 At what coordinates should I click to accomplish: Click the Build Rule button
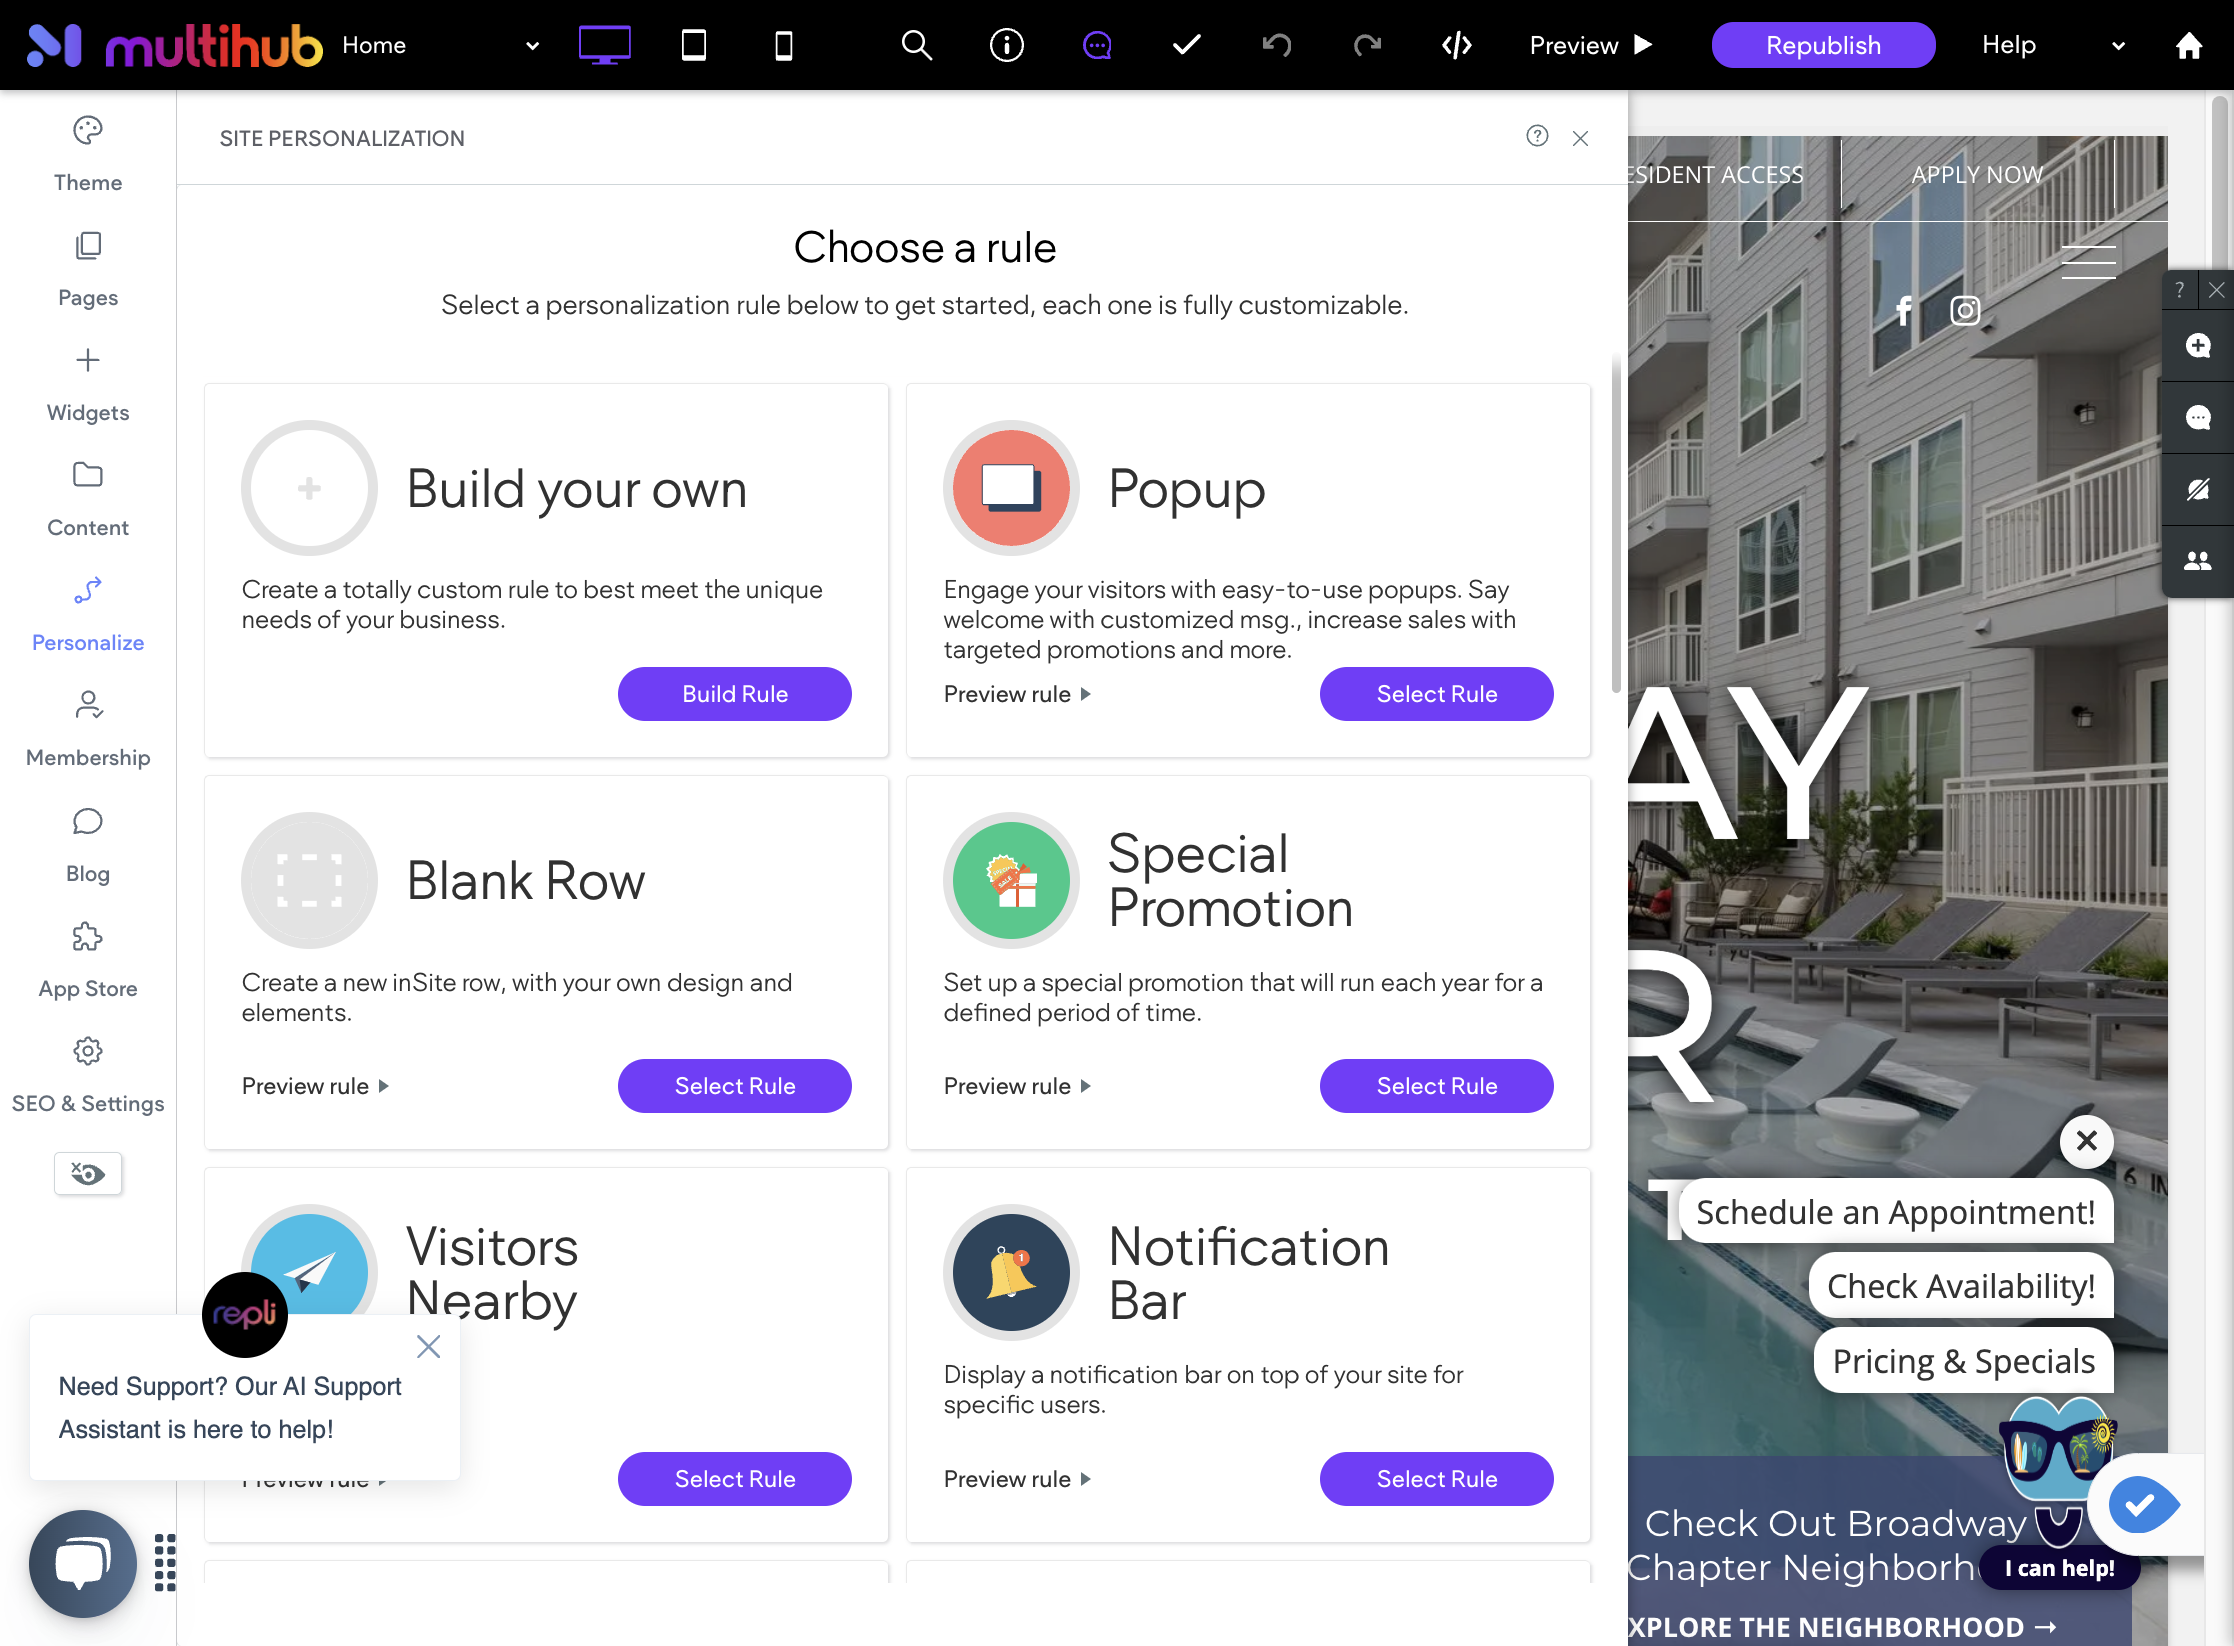[735, 694]
